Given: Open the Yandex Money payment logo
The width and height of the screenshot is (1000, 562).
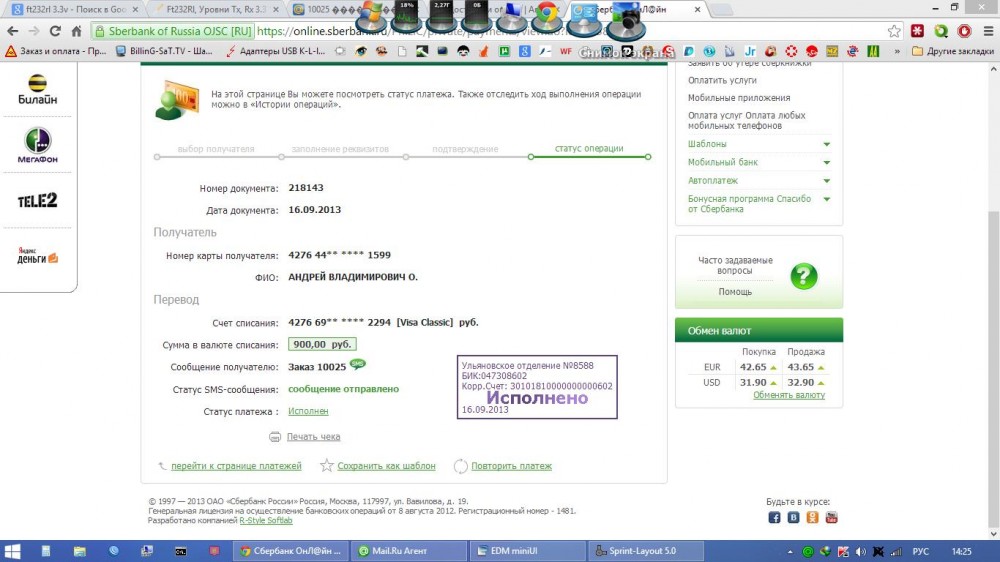Looking at the screenshot, I should click(x=37, y=256).
